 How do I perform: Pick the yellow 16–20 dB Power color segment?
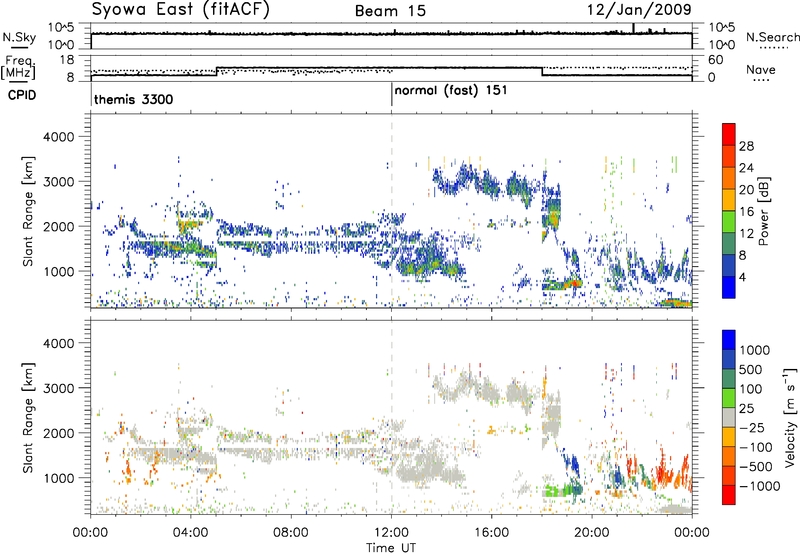(729, 199)
